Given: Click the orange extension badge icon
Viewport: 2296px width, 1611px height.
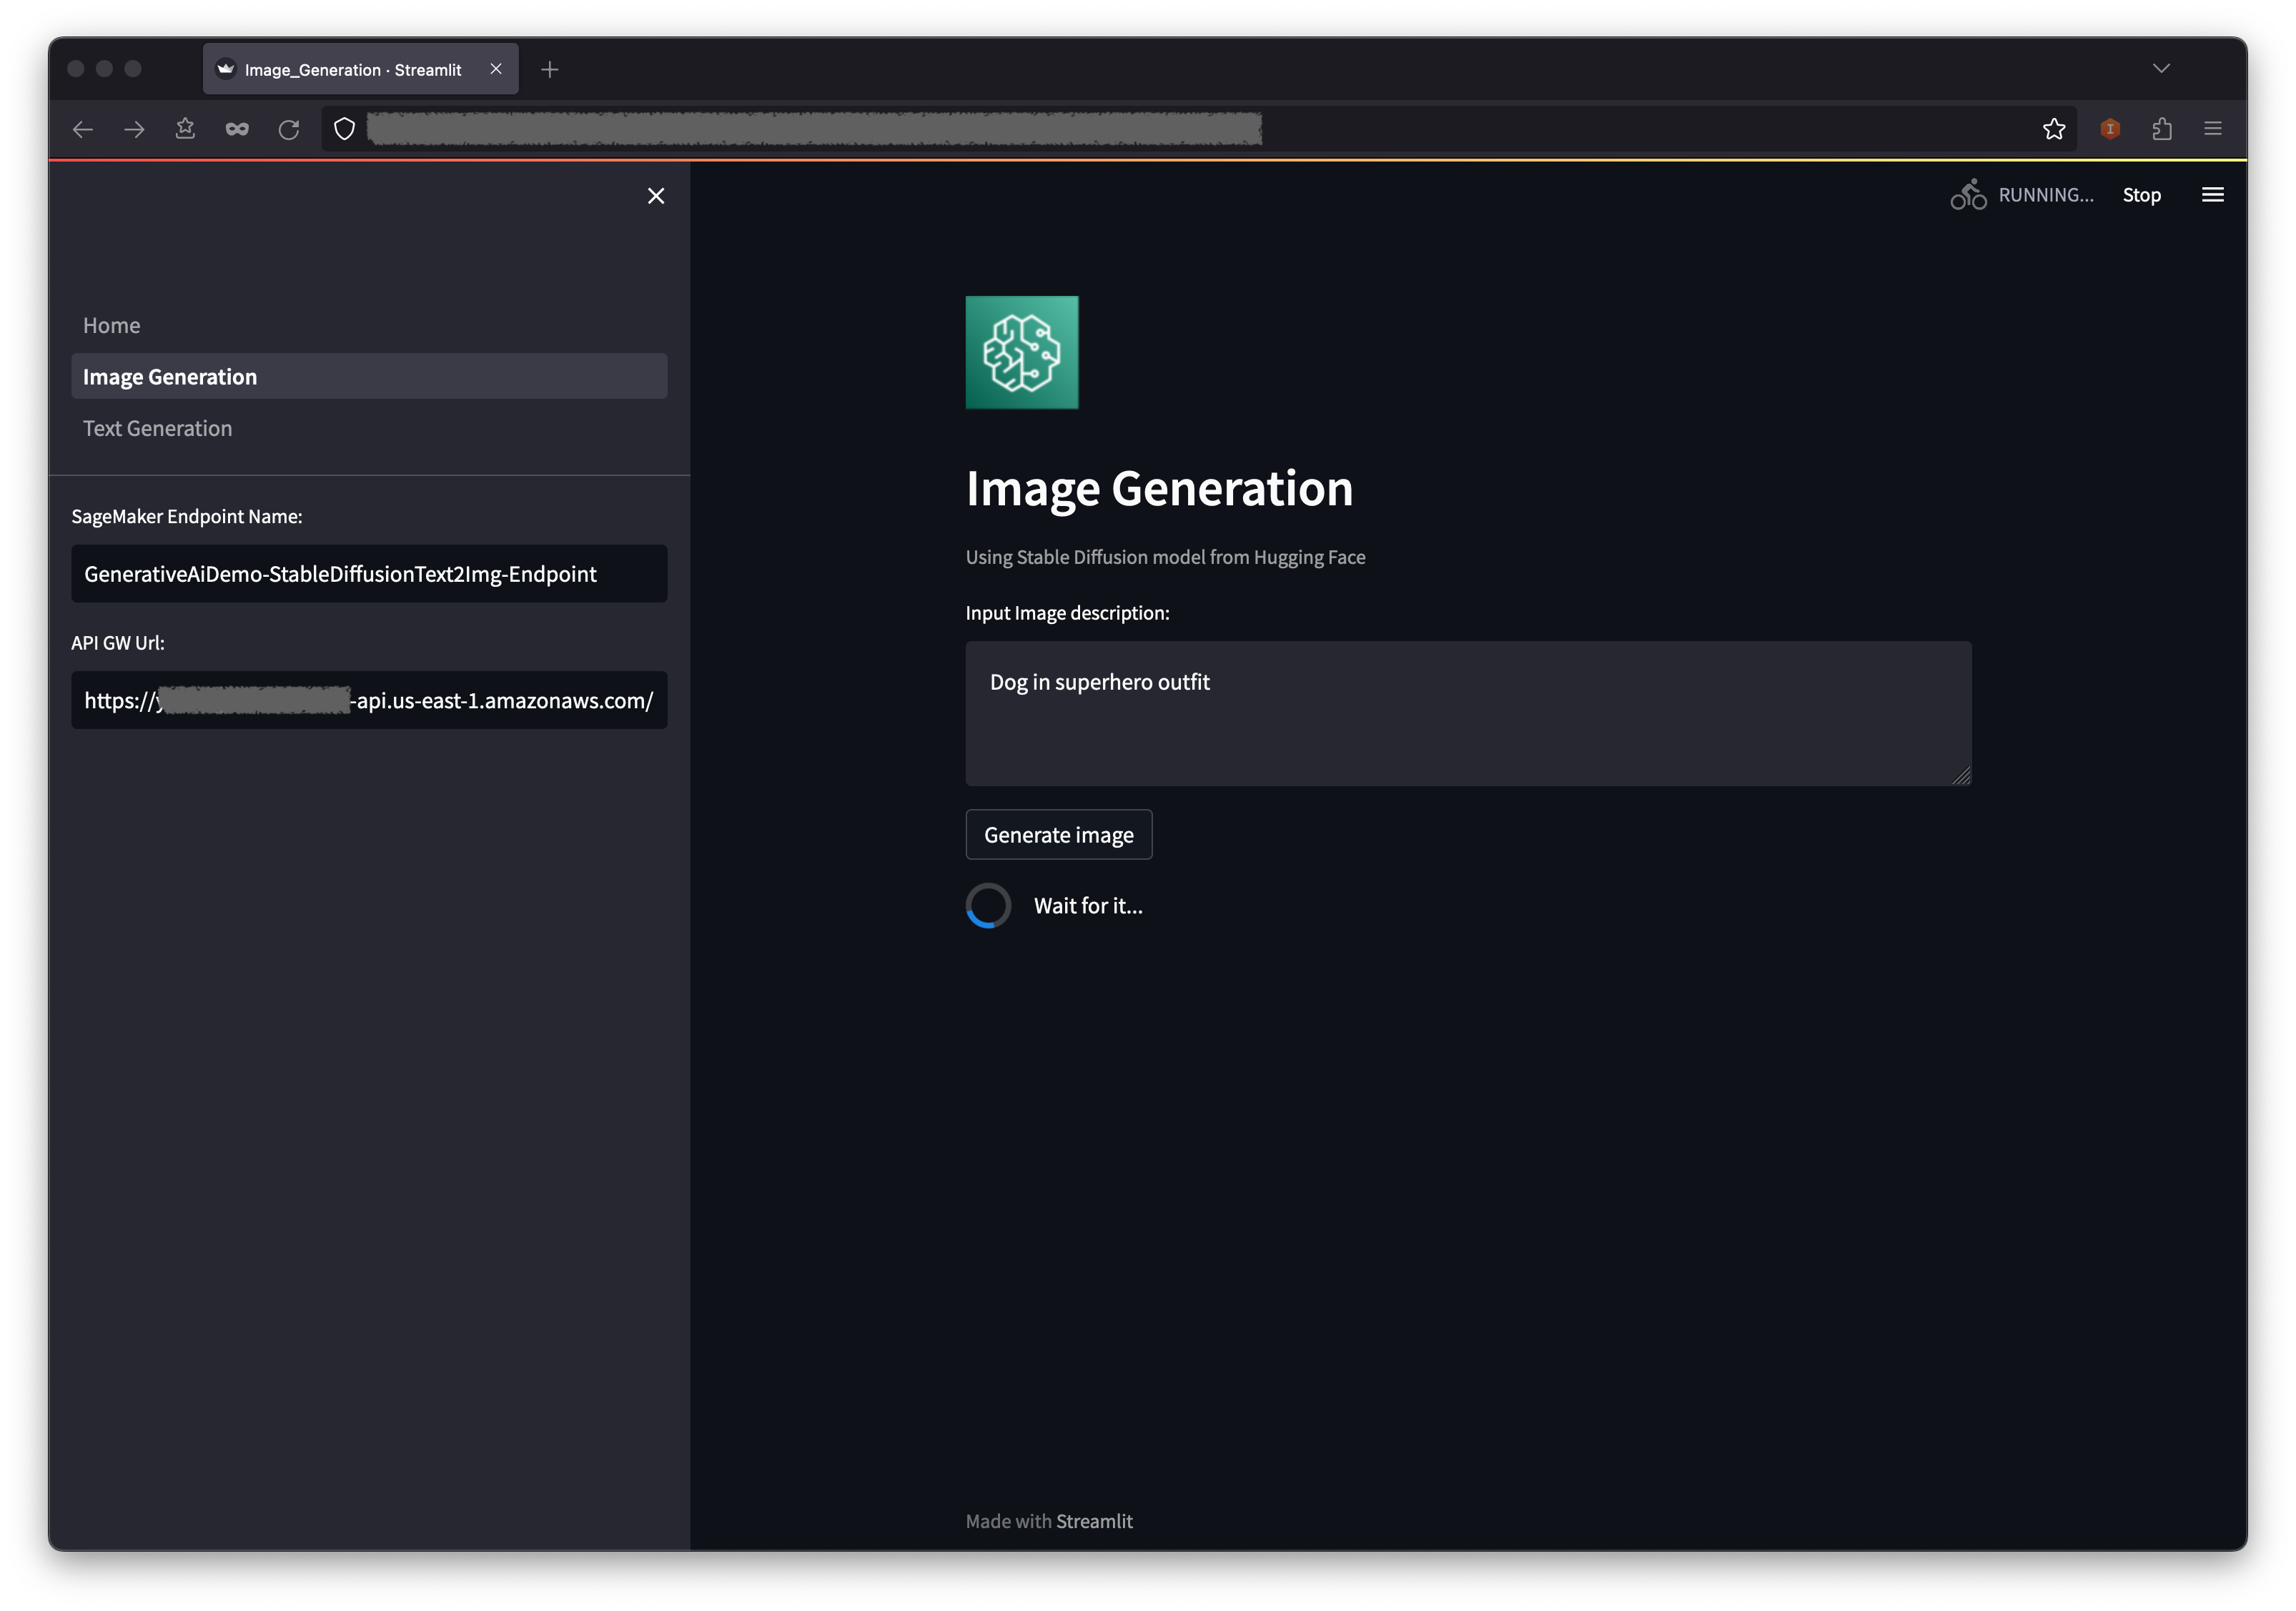Looking at the screenshot, I should click(2110, 129).
